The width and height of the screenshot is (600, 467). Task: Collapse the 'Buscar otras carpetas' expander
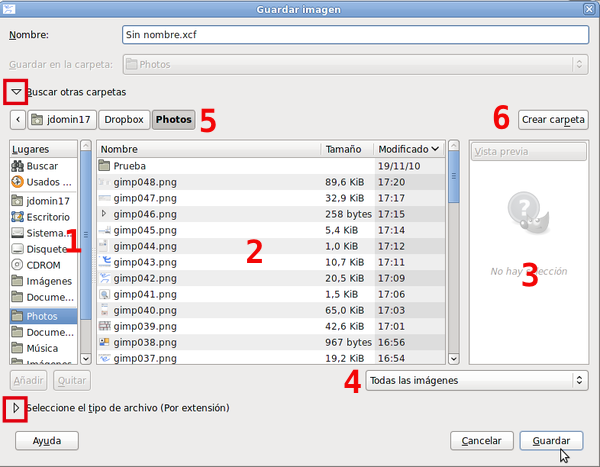(x=16, y=92)
